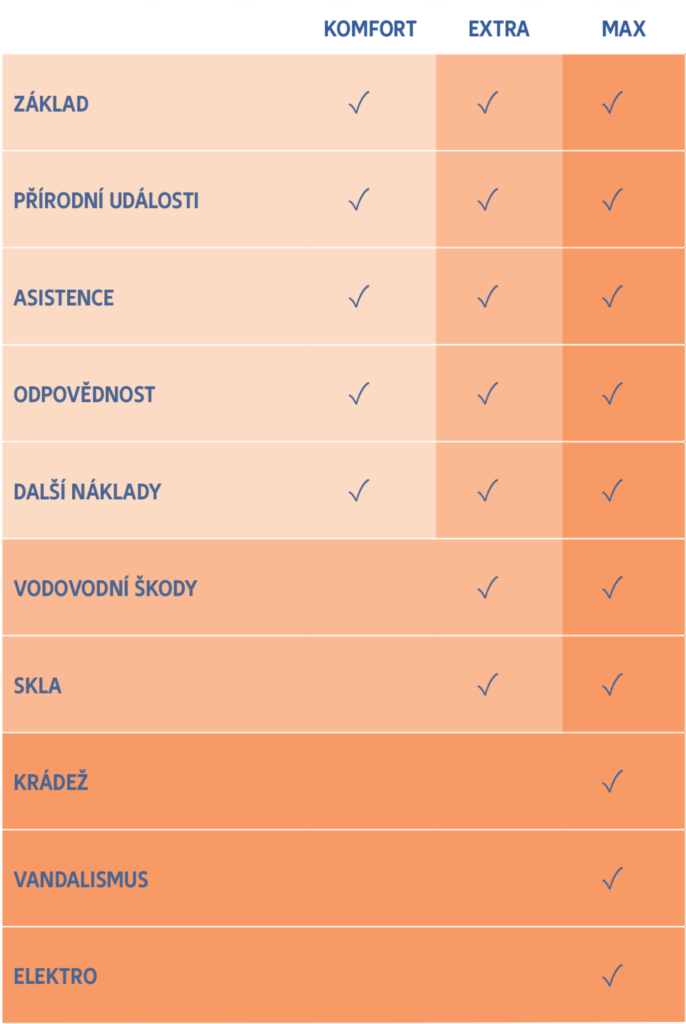
Task: Click the VODOVODNÍ ŠKODY row label
Action: (x=105, y=588)
